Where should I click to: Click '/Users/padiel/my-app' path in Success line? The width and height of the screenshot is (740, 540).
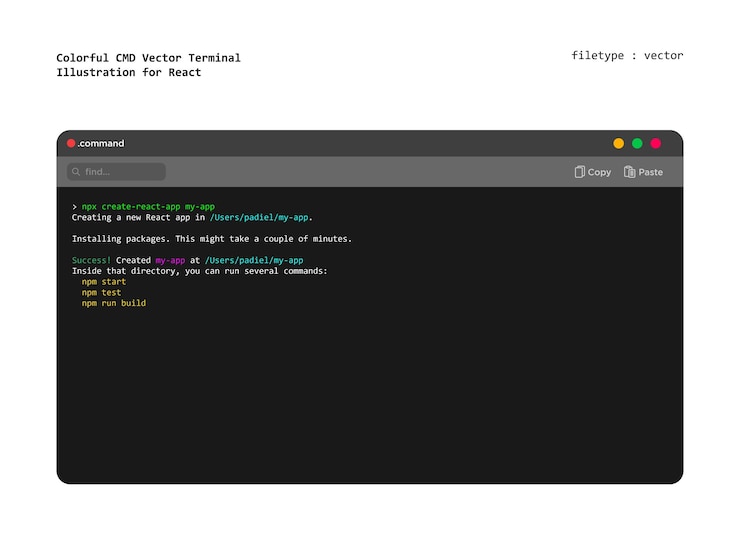pos(254,261)
